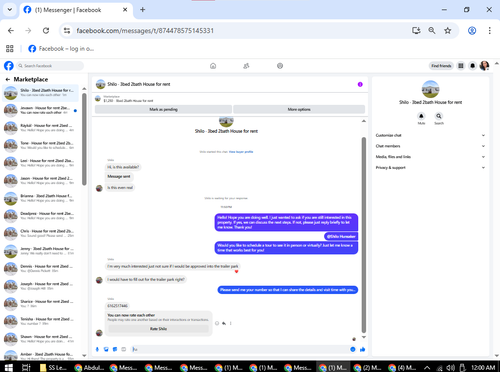This screenshot has width=500, height=372.
Task: View site information icon in address bar
Action: [x=67, y=31]
